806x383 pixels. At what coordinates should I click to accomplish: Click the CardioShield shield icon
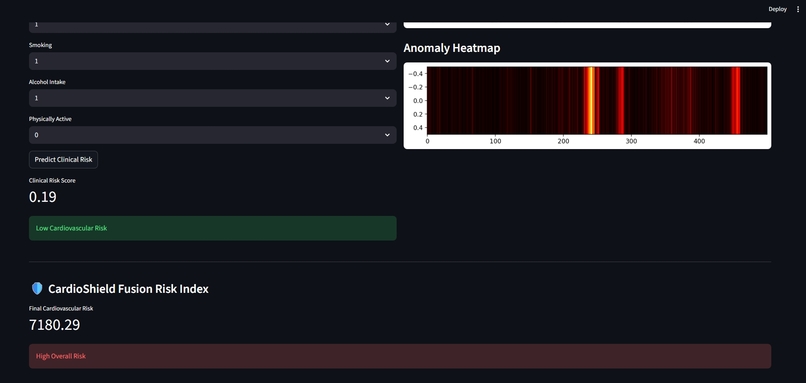[x=37, y=289]
